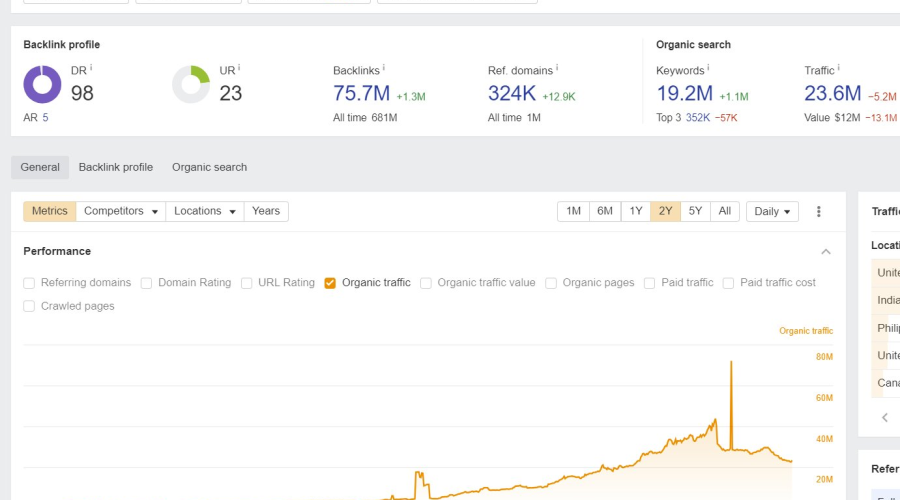Switch to the Backlink profile tab
Image resolution: width=900 pixels, height=500 pixels.
click(116, 167)
